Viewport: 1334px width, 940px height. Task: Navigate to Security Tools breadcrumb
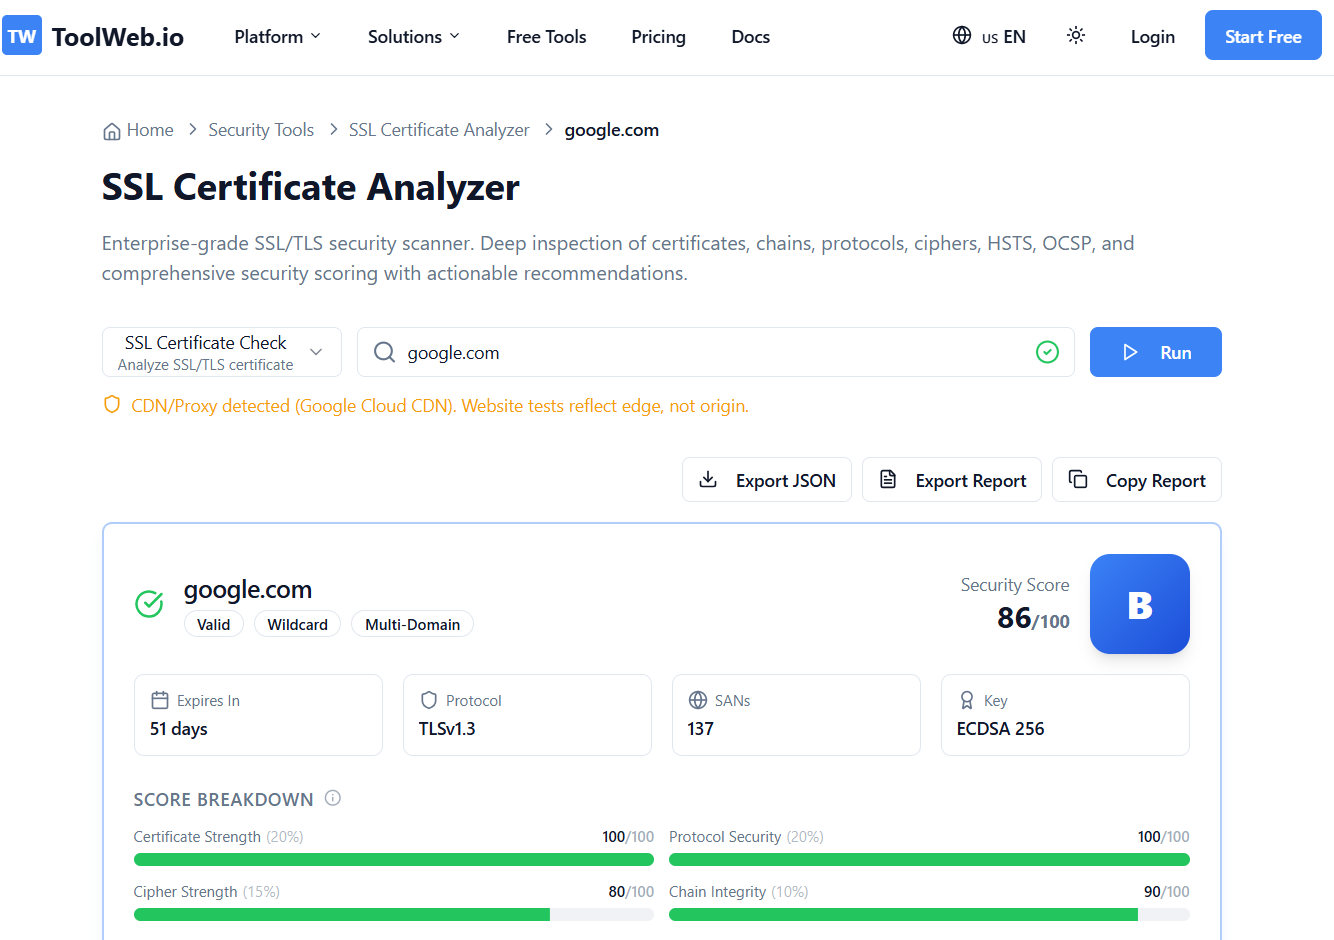(x=261, y=130)
